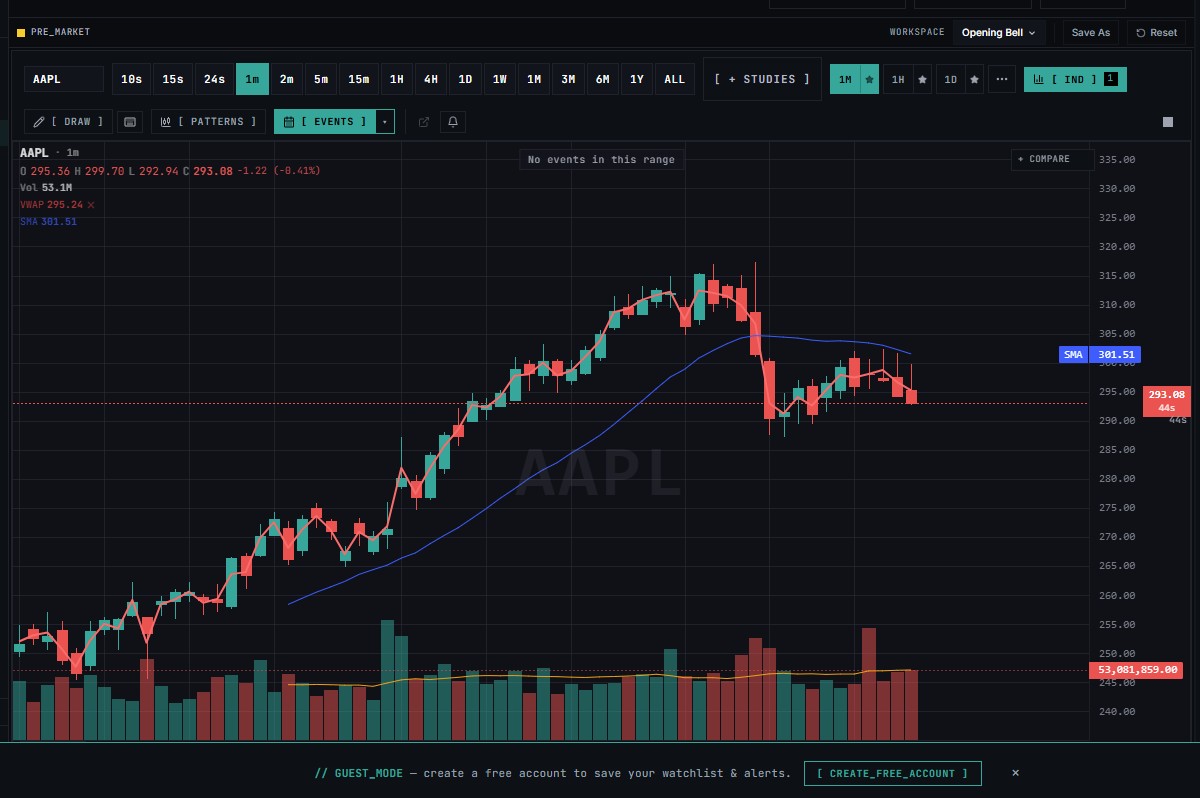Toggle the 1H favorite preset button
This screenshot has width=1200, height=798.
point(898,79)
